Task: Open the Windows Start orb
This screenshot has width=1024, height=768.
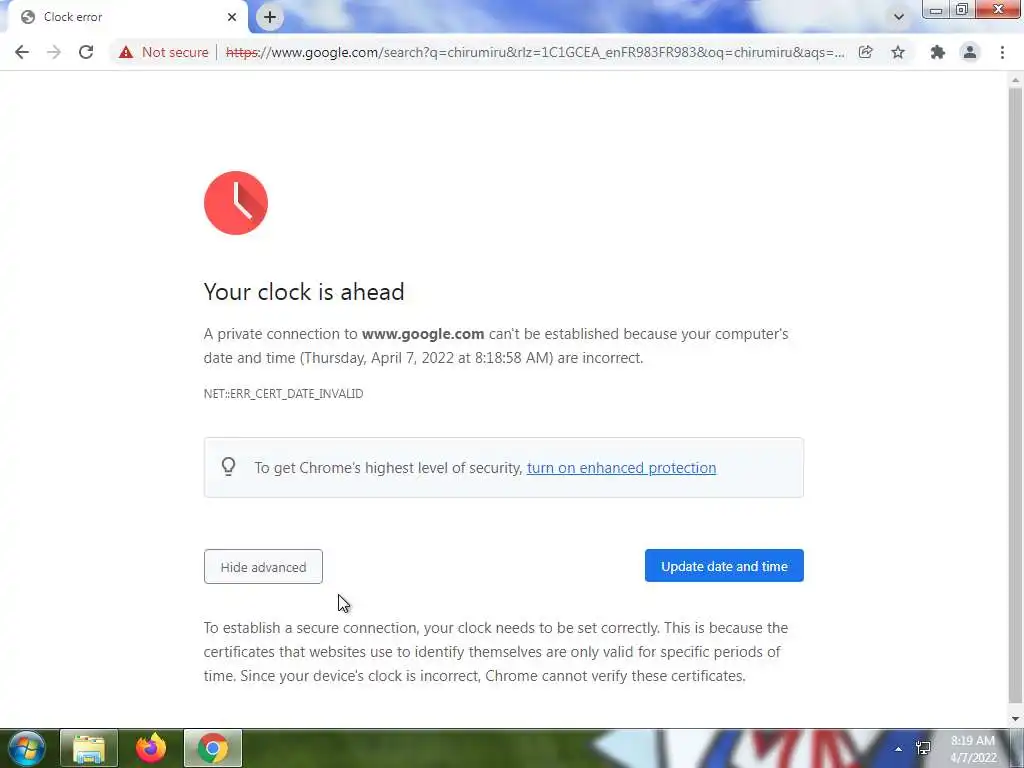Action: tap(27, 748)
